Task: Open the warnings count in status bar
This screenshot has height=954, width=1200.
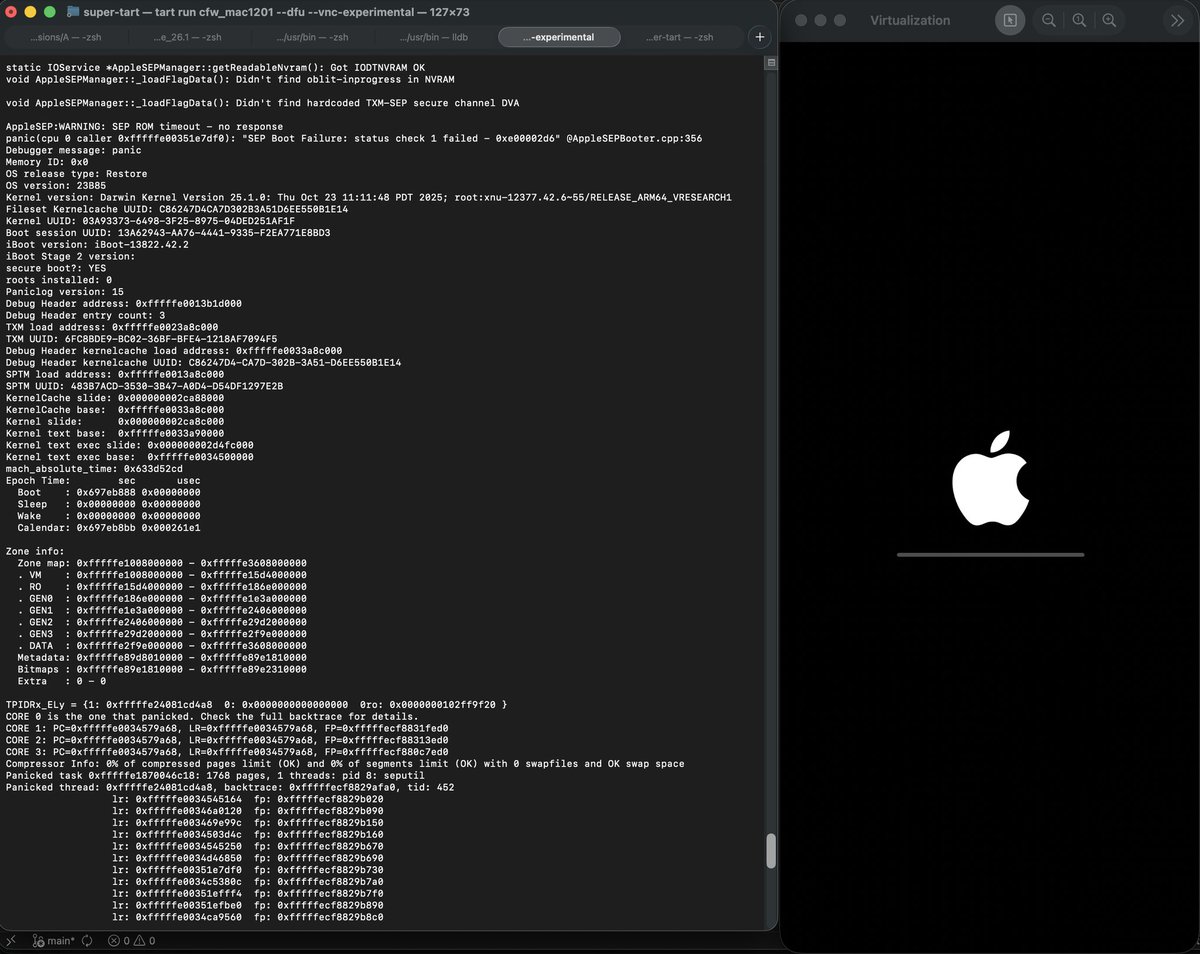Action: pos(145,940)
